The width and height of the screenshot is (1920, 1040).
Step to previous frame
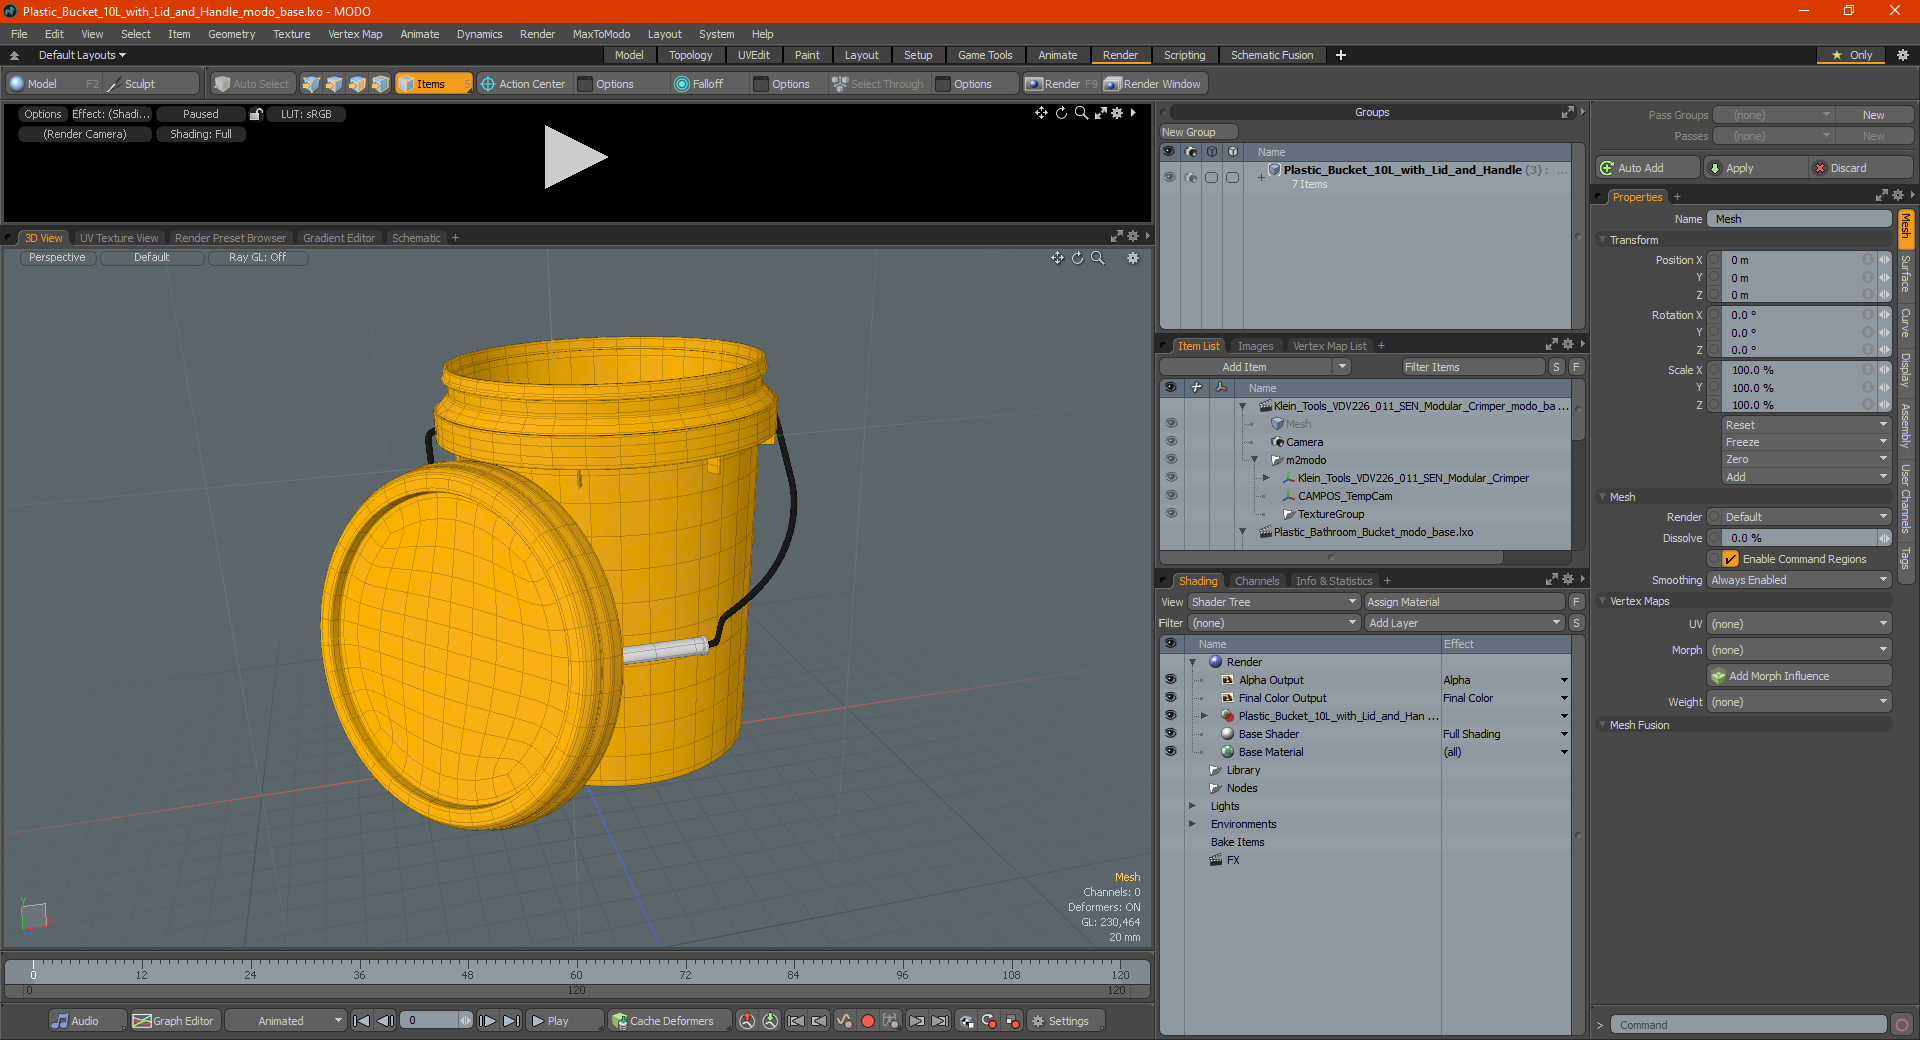385,1021
